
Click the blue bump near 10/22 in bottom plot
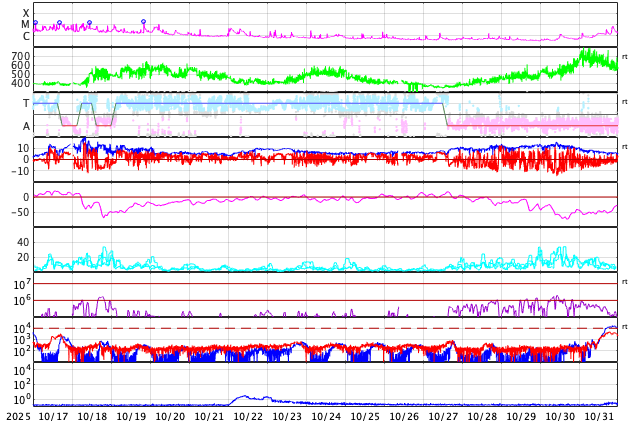pyautogui.click(x=243, y=397)
